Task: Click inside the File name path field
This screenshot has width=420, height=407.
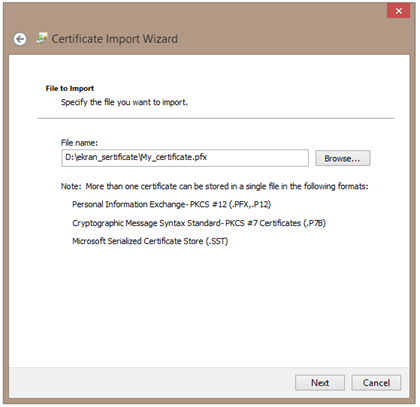Action: [x=185, y=158]
